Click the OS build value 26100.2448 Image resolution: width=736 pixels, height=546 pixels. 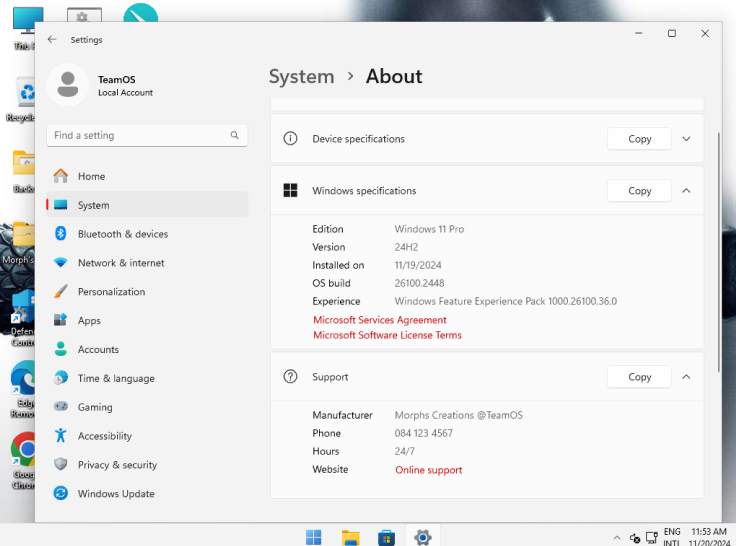click(419, 283)
